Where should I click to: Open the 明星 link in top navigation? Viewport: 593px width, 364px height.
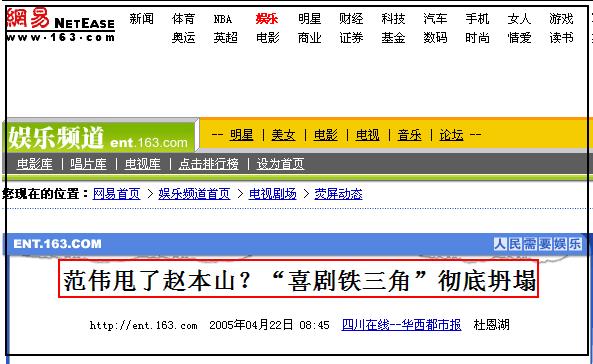(x=309, y=19)
